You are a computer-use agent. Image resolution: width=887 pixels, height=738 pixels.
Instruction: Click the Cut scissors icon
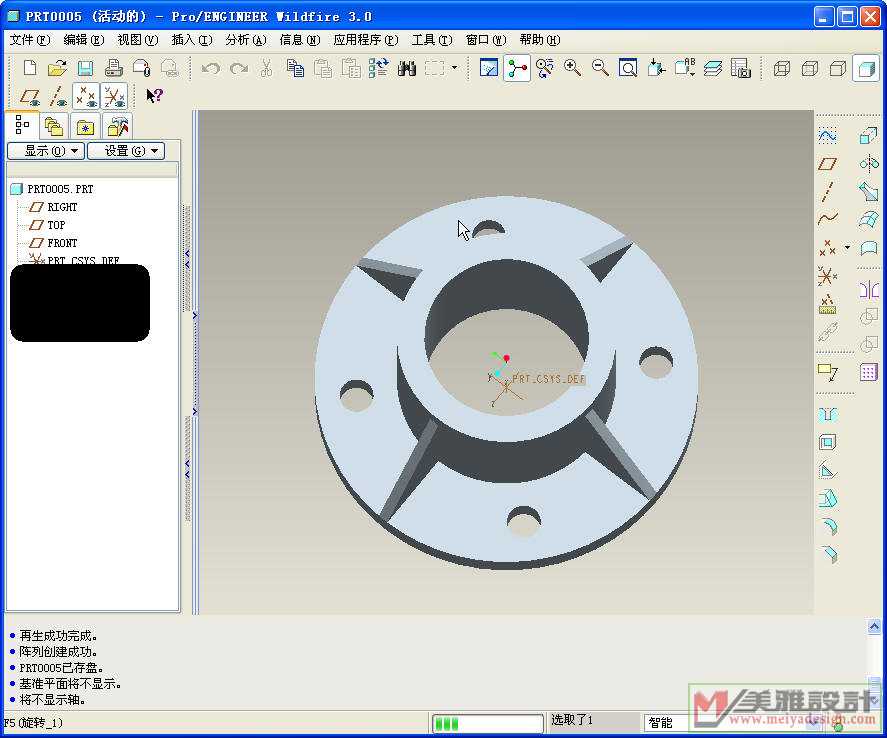(266, 68)
